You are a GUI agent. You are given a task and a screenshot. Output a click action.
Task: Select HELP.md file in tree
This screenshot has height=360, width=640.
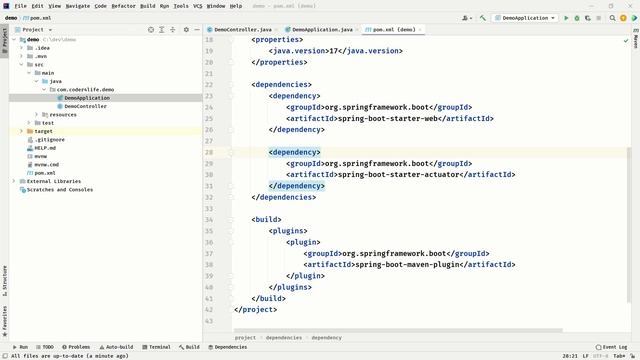[x=45, y=148]
